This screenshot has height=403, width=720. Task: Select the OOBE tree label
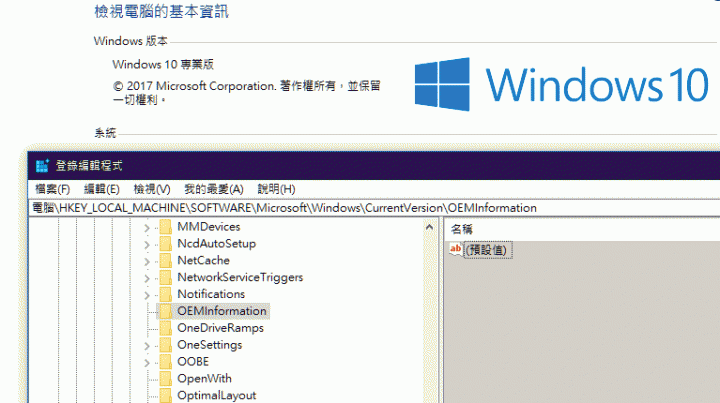(193, 362)
